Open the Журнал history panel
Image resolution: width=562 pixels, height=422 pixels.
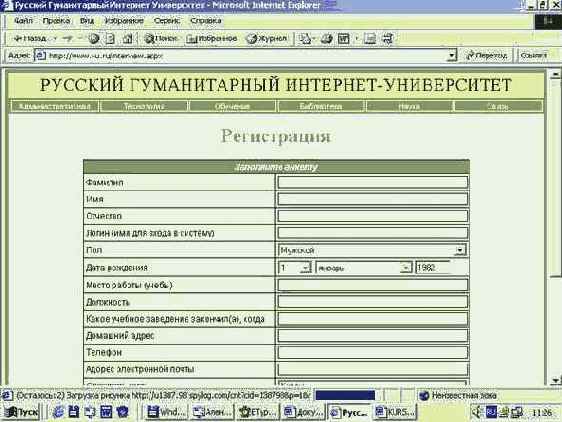267,38
